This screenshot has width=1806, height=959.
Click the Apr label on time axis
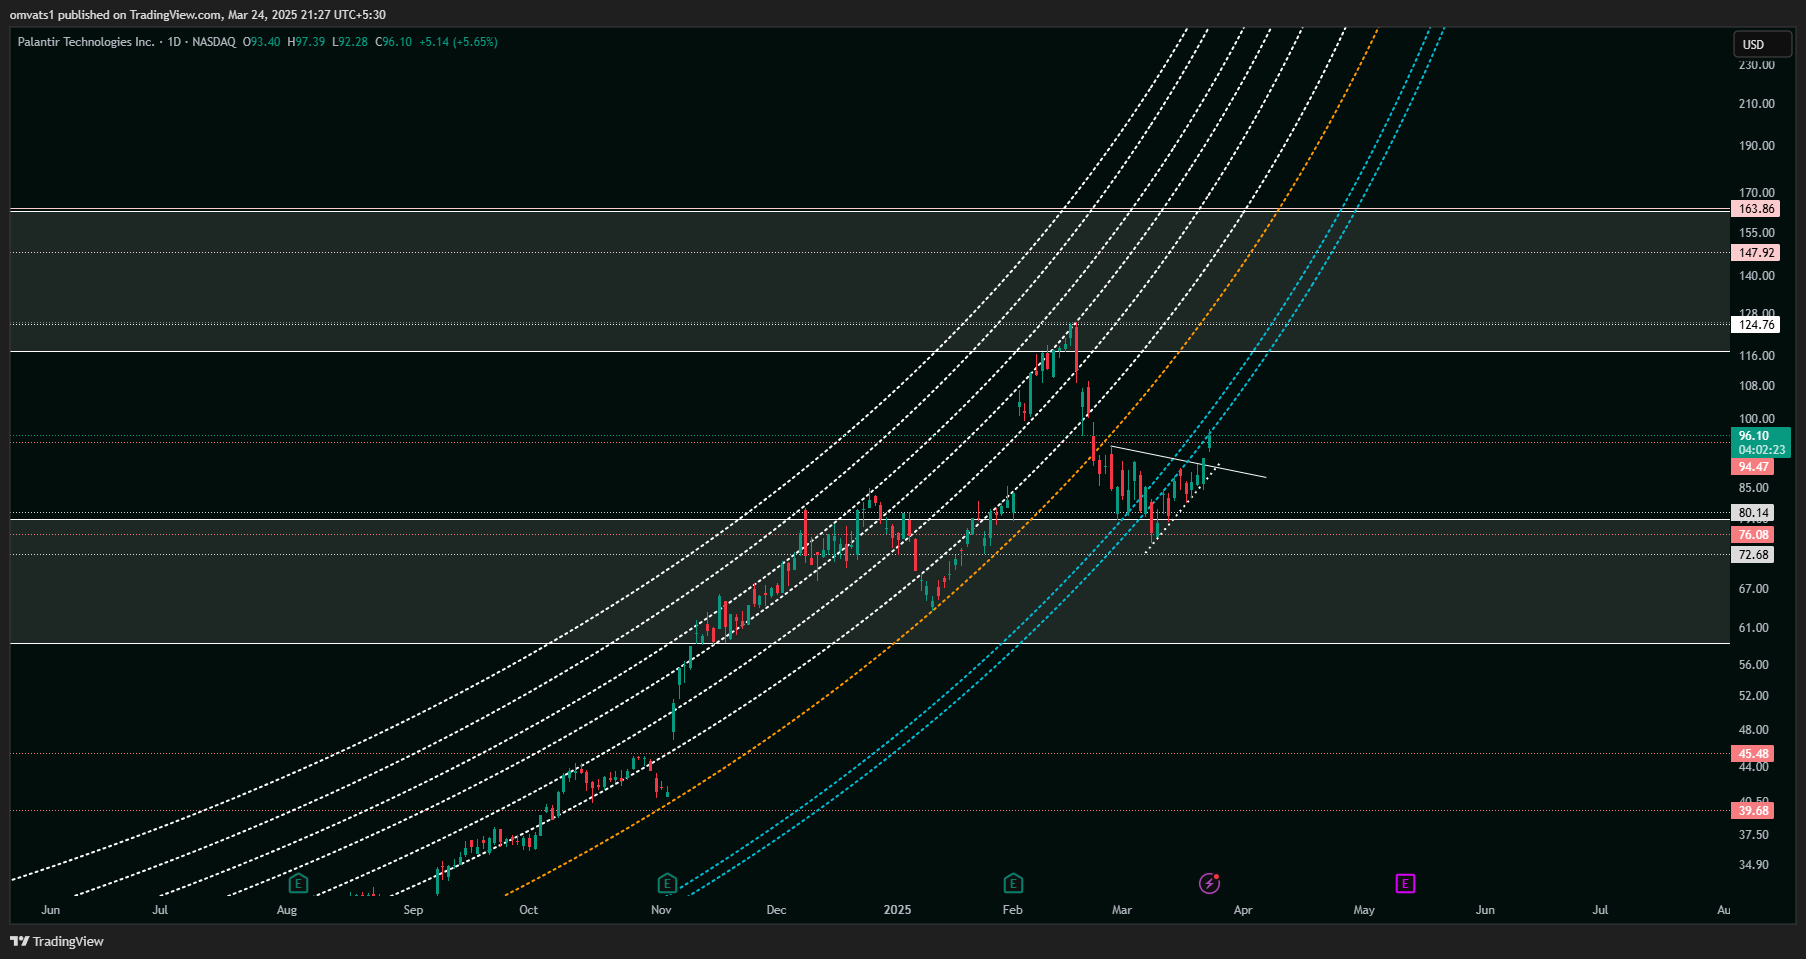pyautogui.click(x=1243, y=910)
